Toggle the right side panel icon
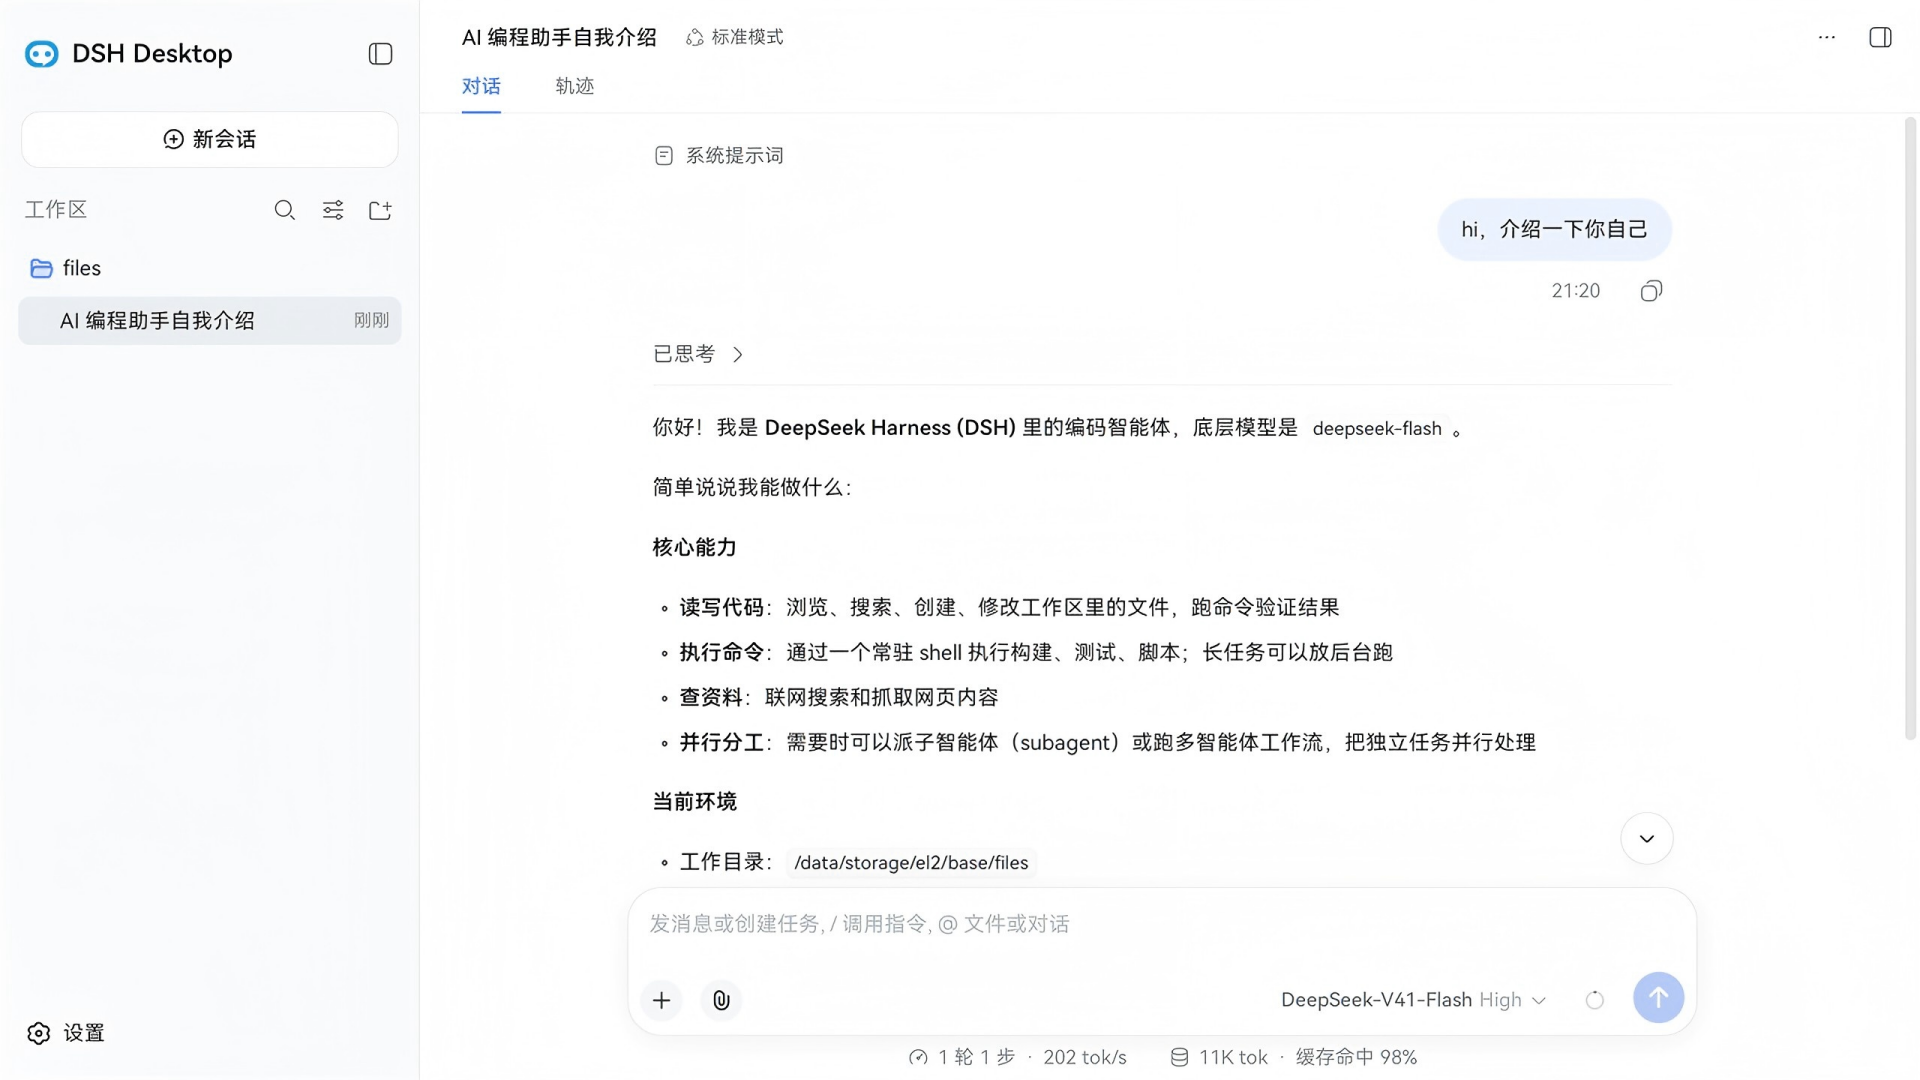Image resolution: width=1920 pixels, height=1080 pixels. tap(1880, 37)
